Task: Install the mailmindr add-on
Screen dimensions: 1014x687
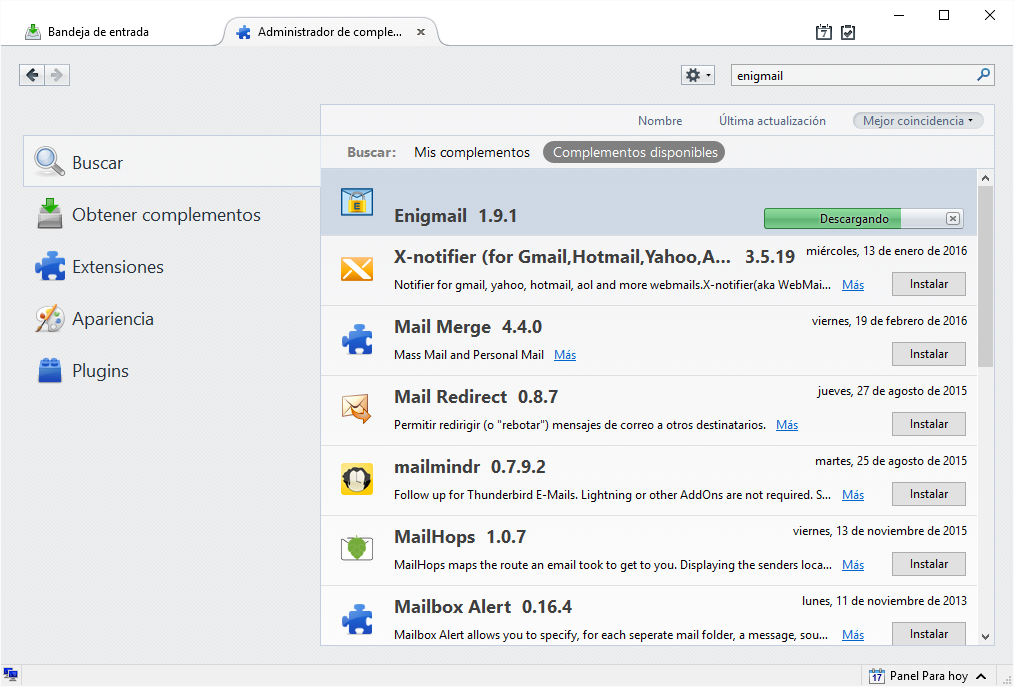Action: click(x=929, y=494)
